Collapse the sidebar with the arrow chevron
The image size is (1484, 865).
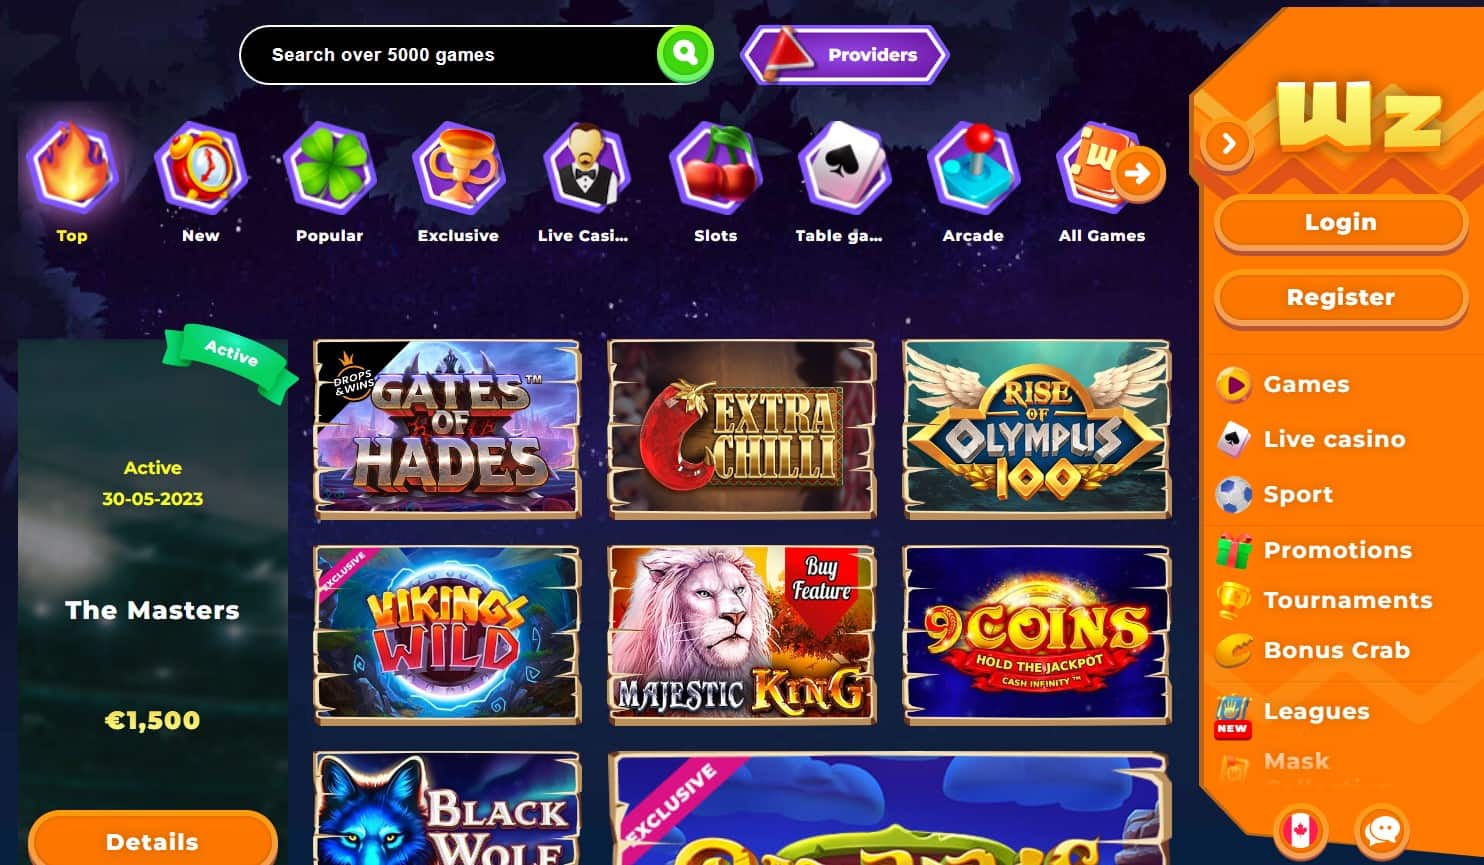[x=1229, y=145]
